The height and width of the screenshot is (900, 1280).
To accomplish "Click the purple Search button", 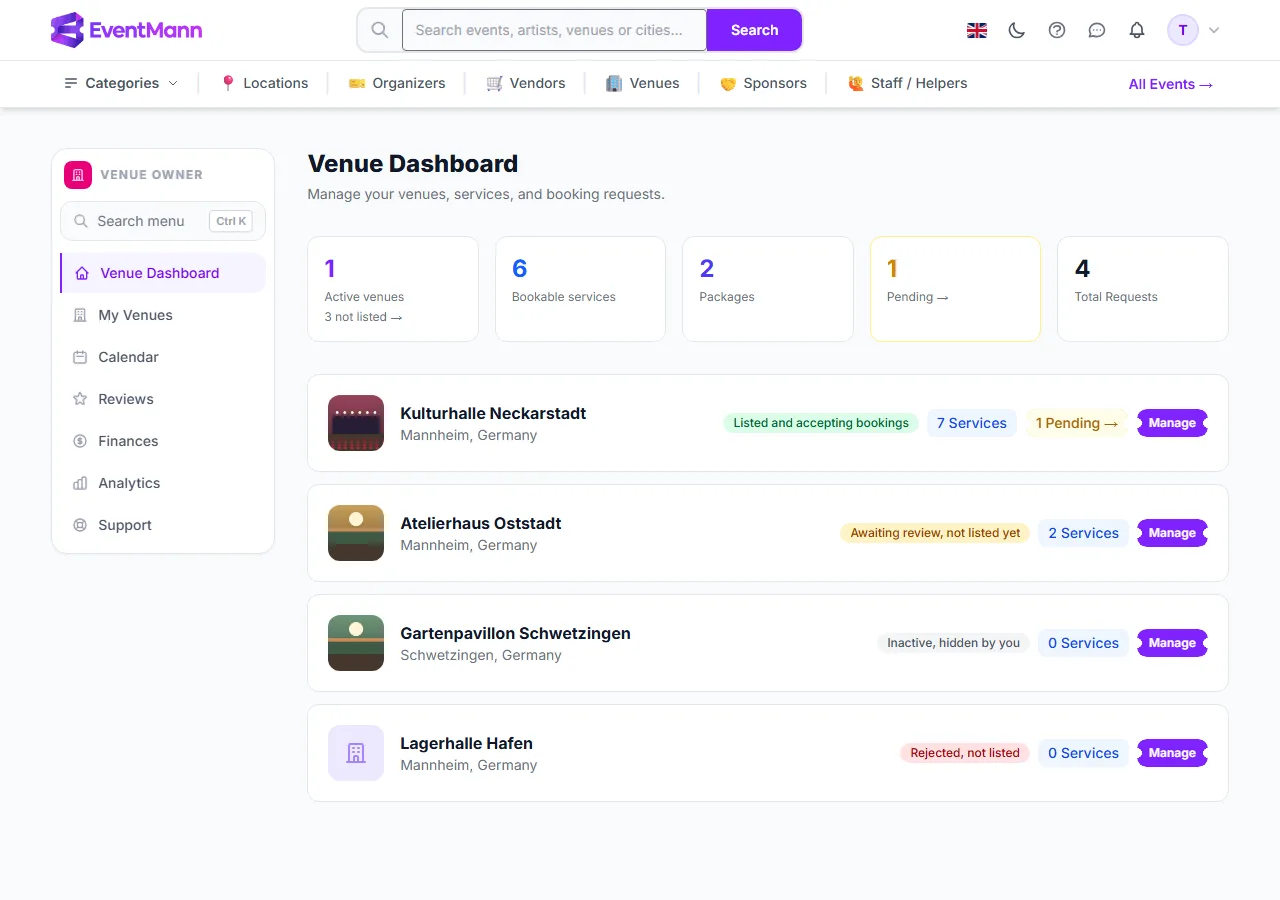I will coord(754,30).
